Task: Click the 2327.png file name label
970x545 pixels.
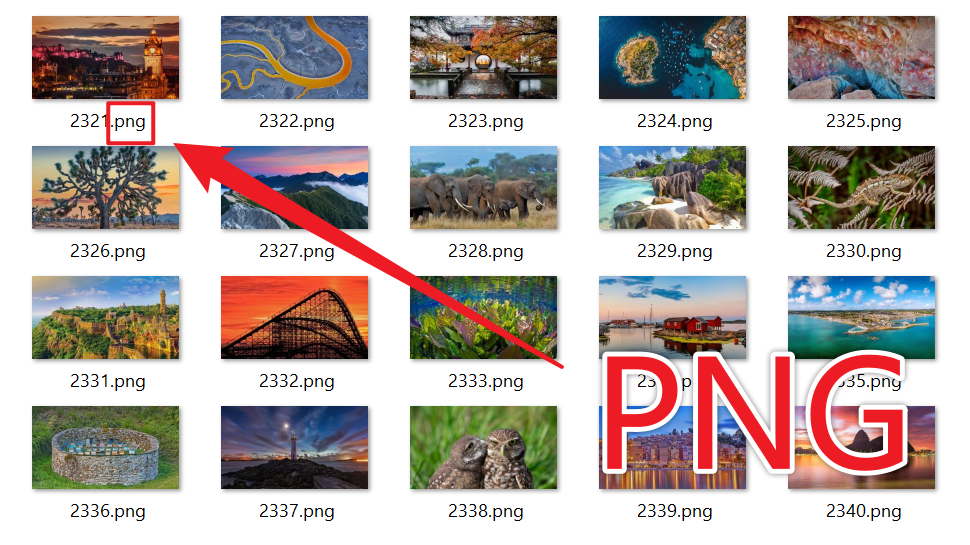Action: (x=296, y=251)
